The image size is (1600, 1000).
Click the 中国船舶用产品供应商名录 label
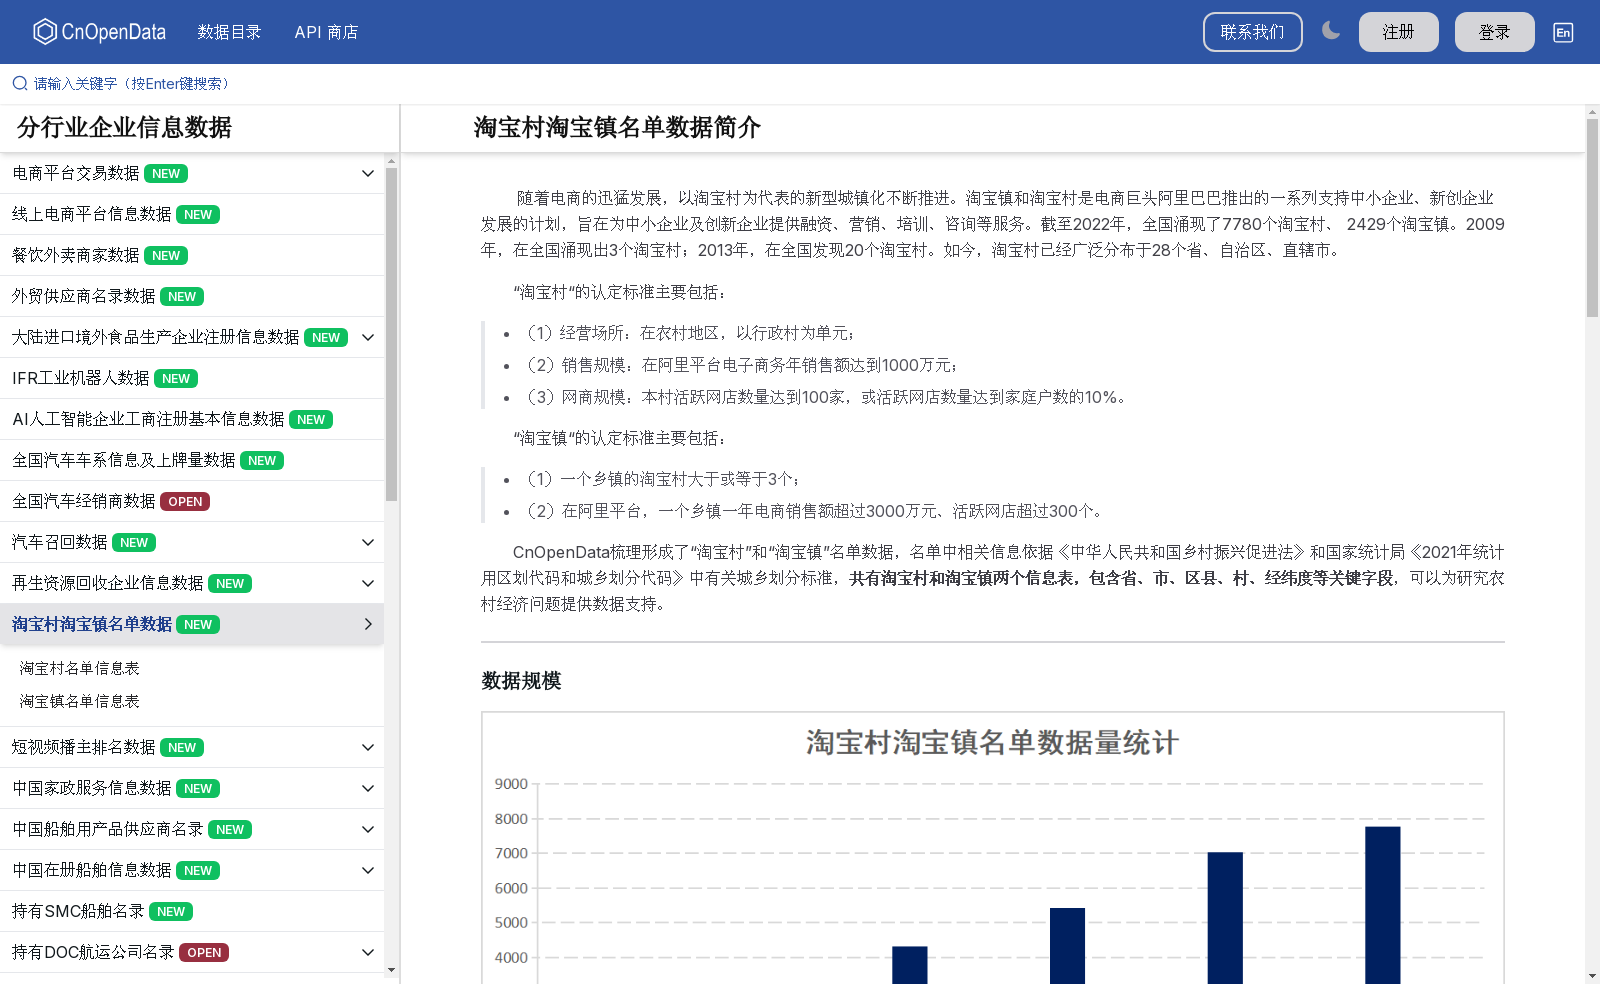pos(108,829)
